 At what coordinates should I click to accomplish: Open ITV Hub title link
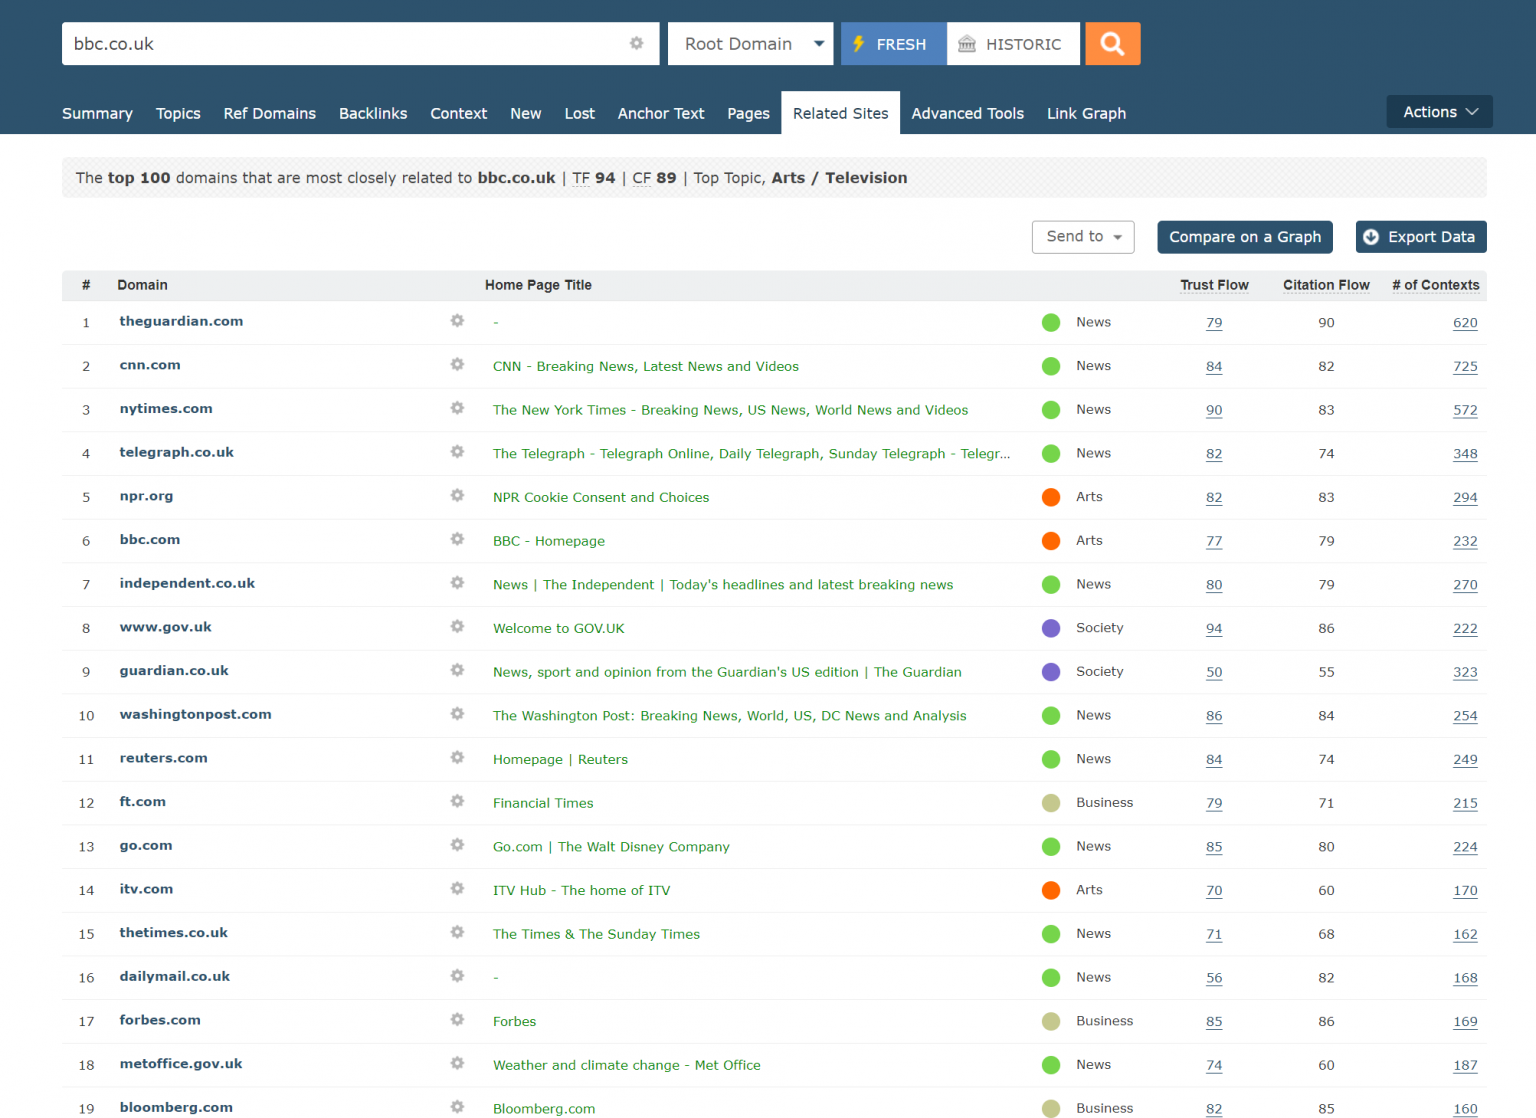point(581,890)
